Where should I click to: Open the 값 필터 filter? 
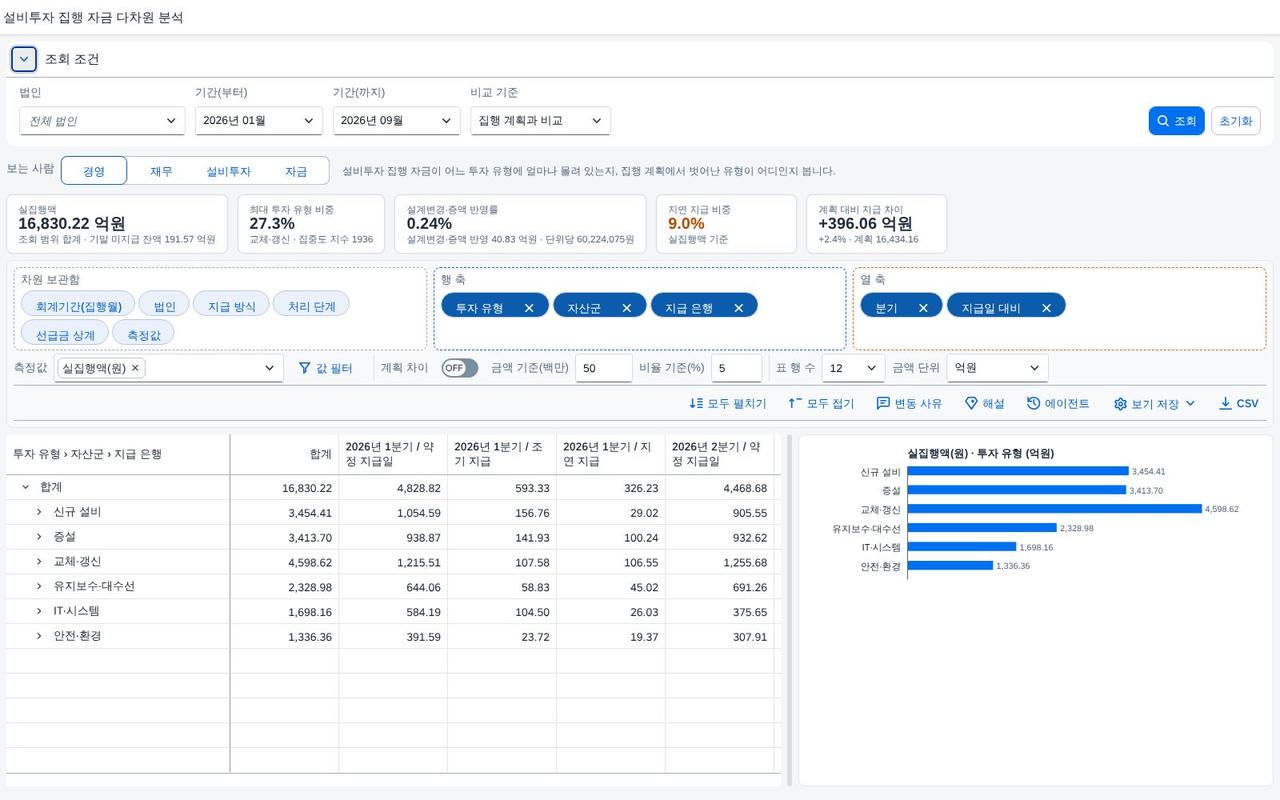[326, 368]
